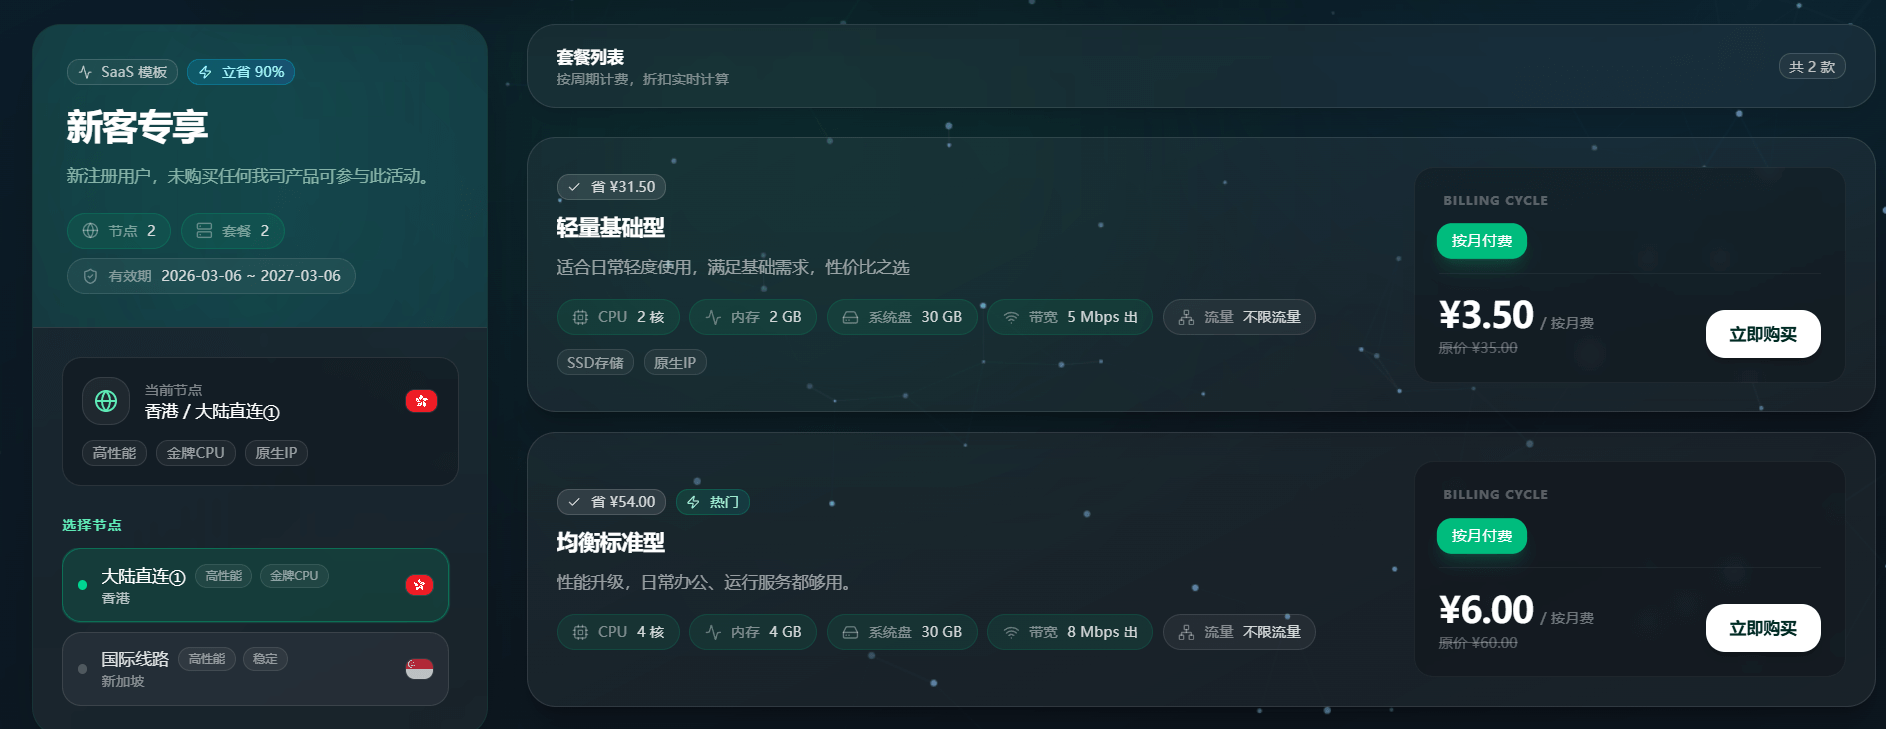Select the 大陆直连① Hong Kong node
This screenshot has height=729, width=1886.
pos(255,585)
